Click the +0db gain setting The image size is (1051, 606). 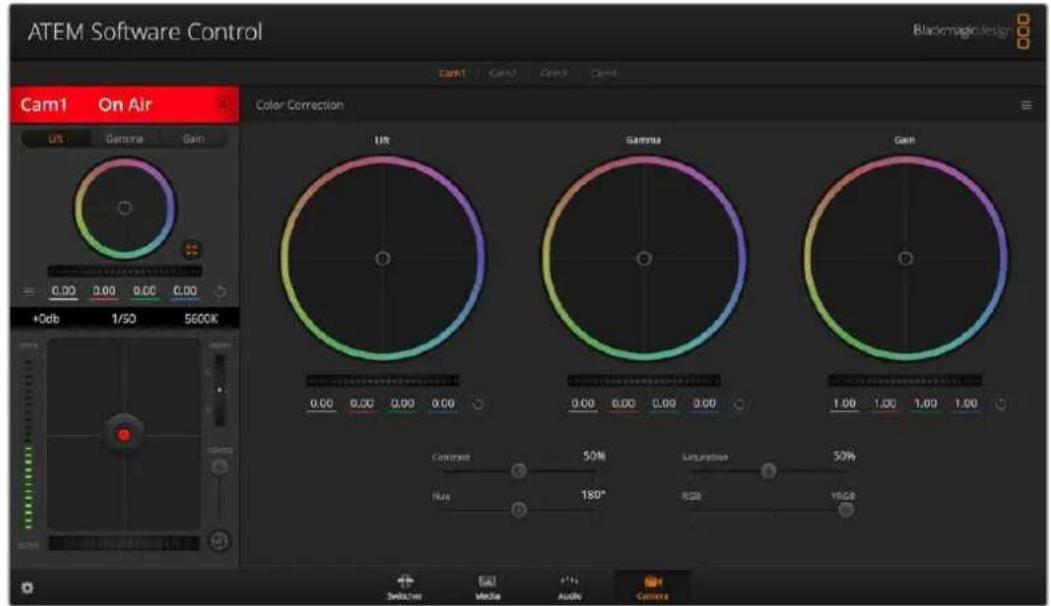46,319
